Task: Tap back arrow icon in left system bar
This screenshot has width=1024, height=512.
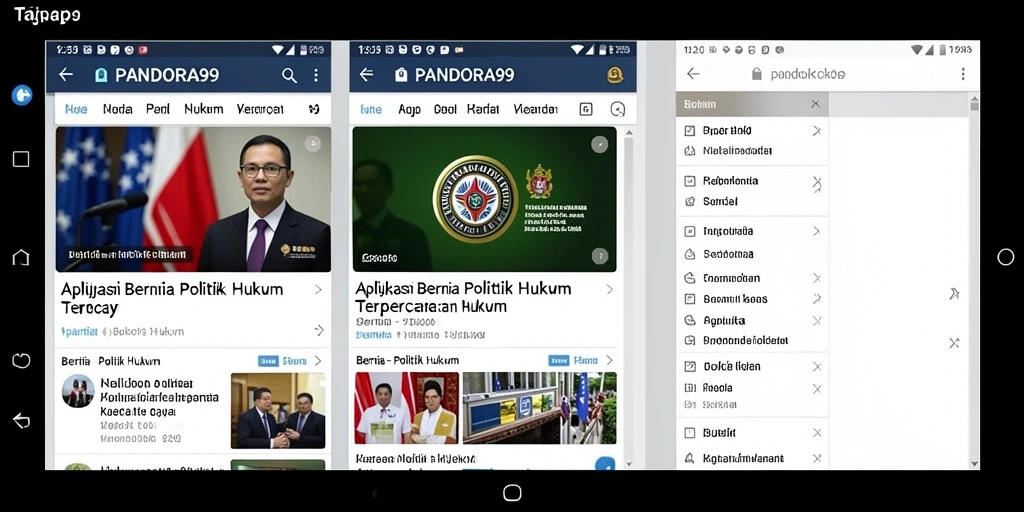Action: 22,421
